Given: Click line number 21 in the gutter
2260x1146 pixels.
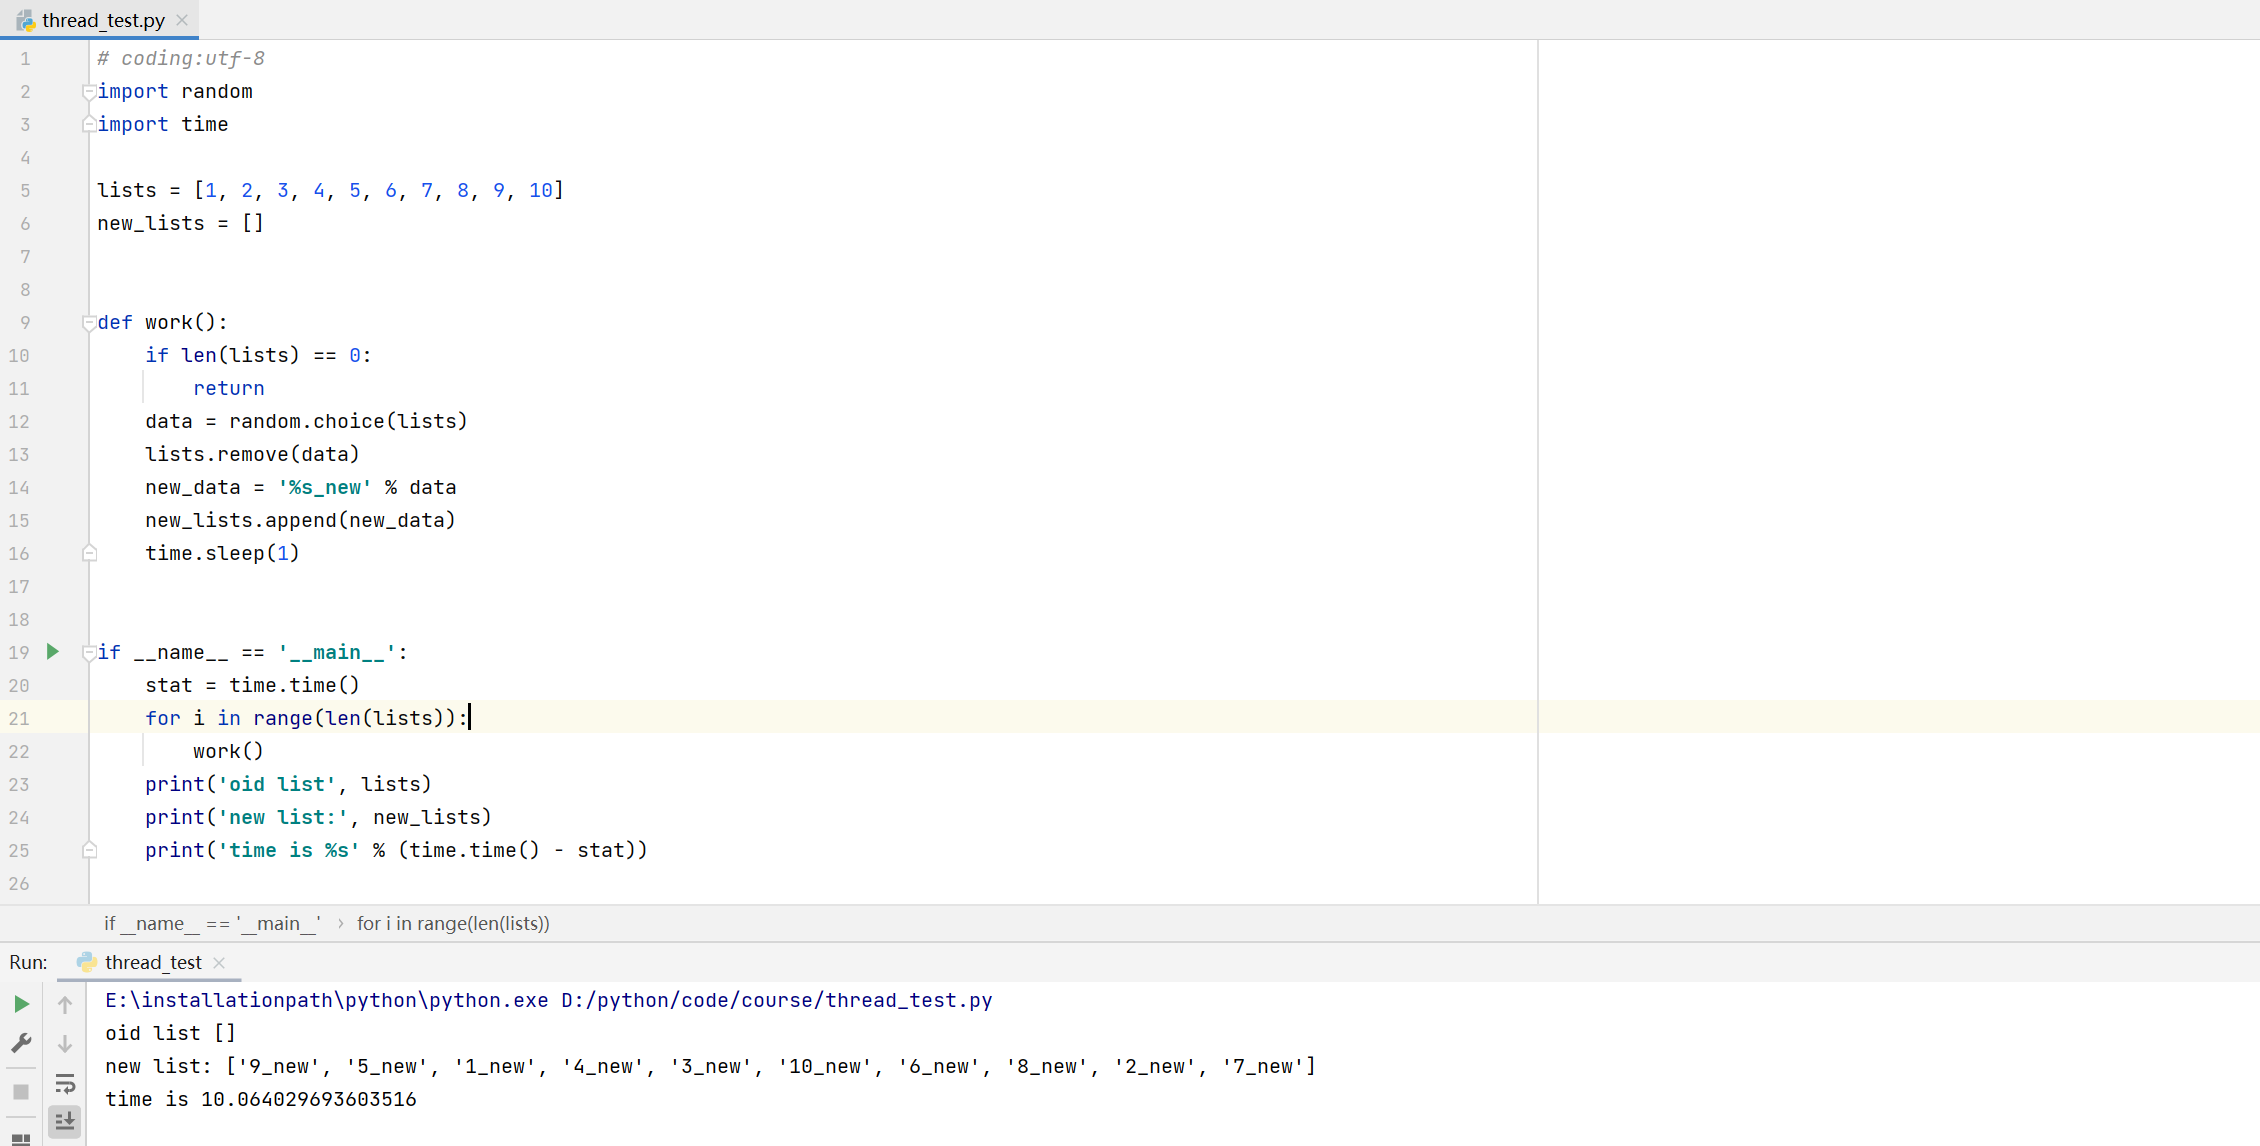Looking at the screenshot, I should pyautogui.click(x=19, y=718).
